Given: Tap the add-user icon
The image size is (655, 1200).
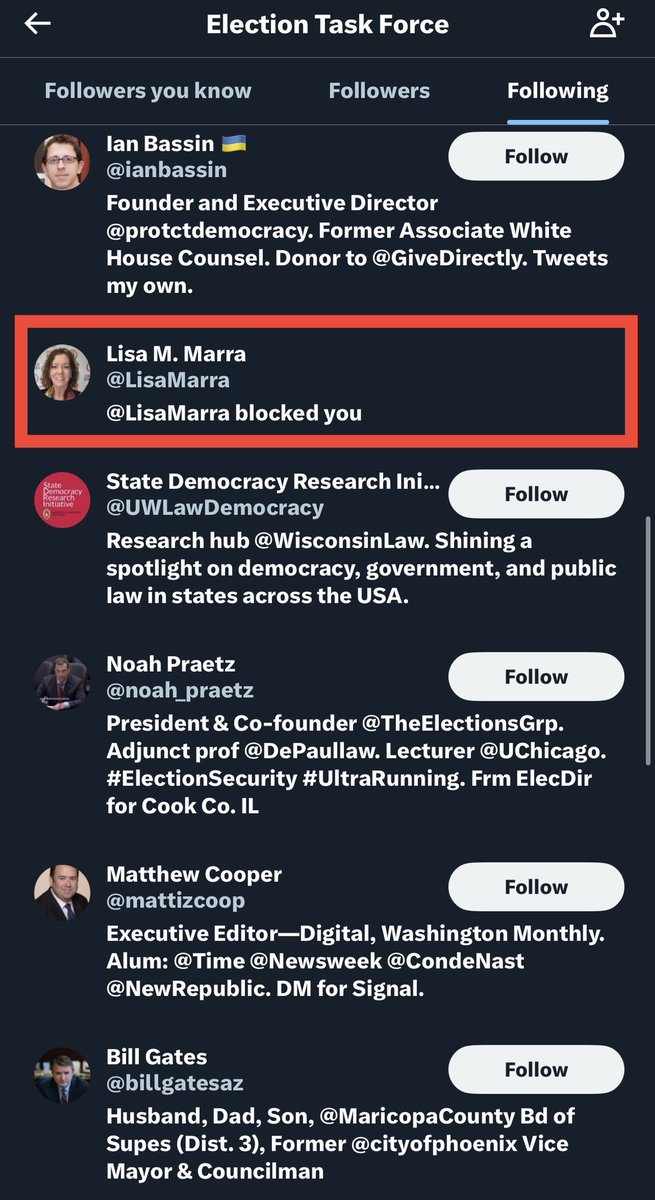Looking at the screenshot, I should tap(606, 24).
